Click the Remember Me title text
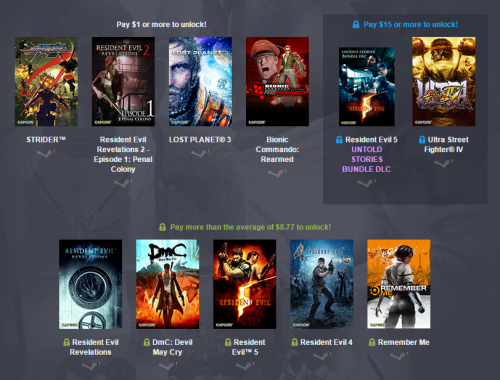500x380 pixels. point(404,342)
